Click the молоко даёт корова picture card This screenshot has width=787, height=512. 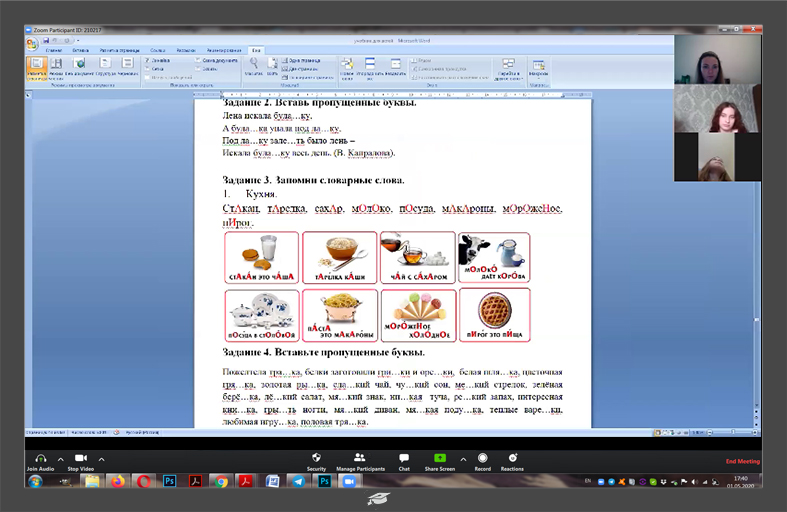(x=494, y=257)
